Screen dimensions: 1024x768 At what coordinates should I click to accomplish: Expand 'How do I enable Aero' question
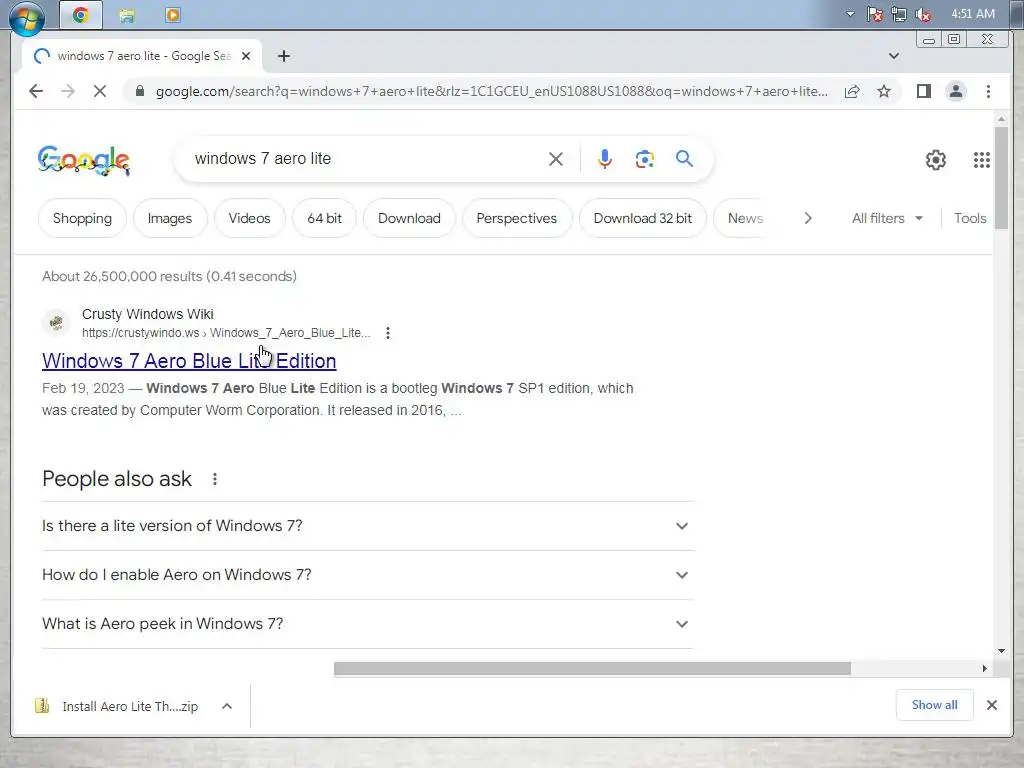pos(367,575)
